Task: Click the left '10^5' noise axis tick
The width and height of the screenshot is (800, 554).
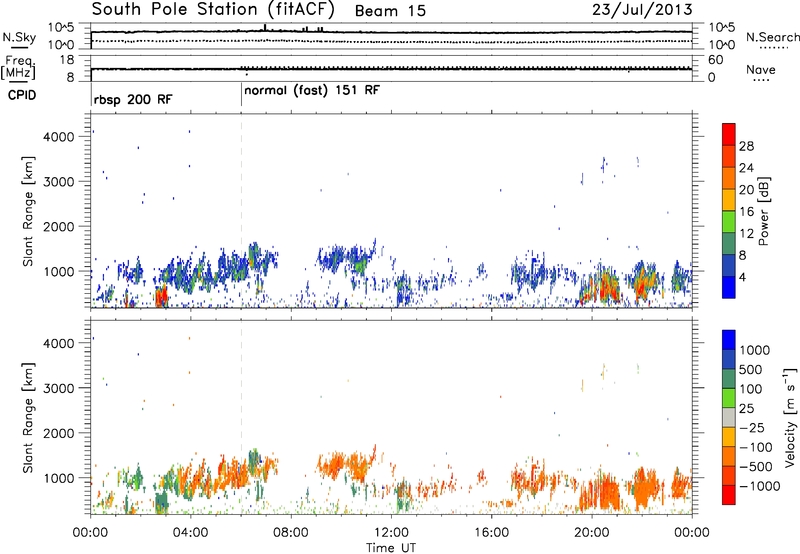Action: click(x=61, y=28)
